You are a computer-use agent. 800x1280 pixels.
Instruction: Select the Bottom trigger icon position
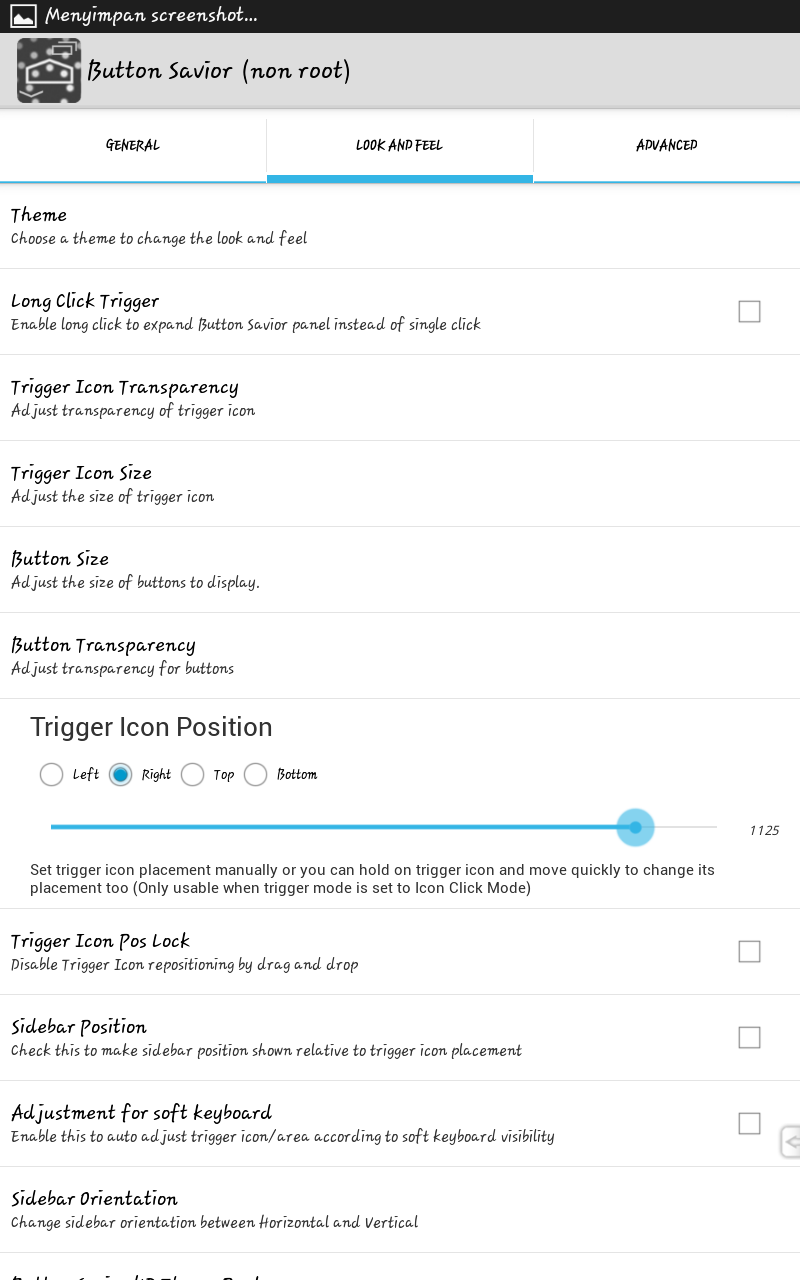point(255,774)
